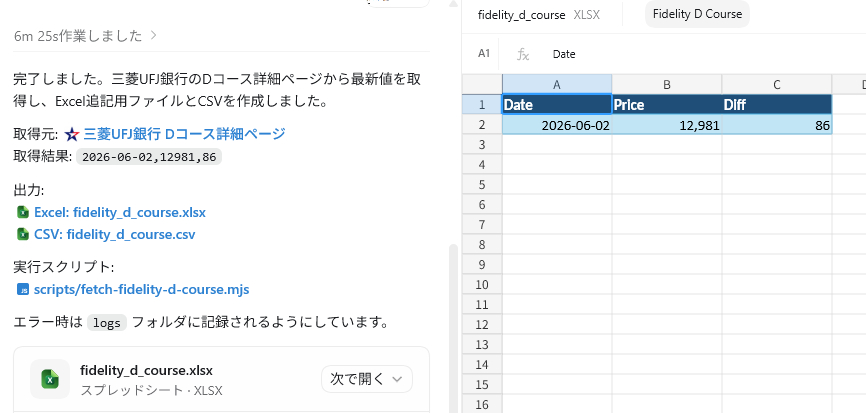
Task: Click the Excel icon beside fidelity_d_course.xlsx link
Action: (23, 212)
